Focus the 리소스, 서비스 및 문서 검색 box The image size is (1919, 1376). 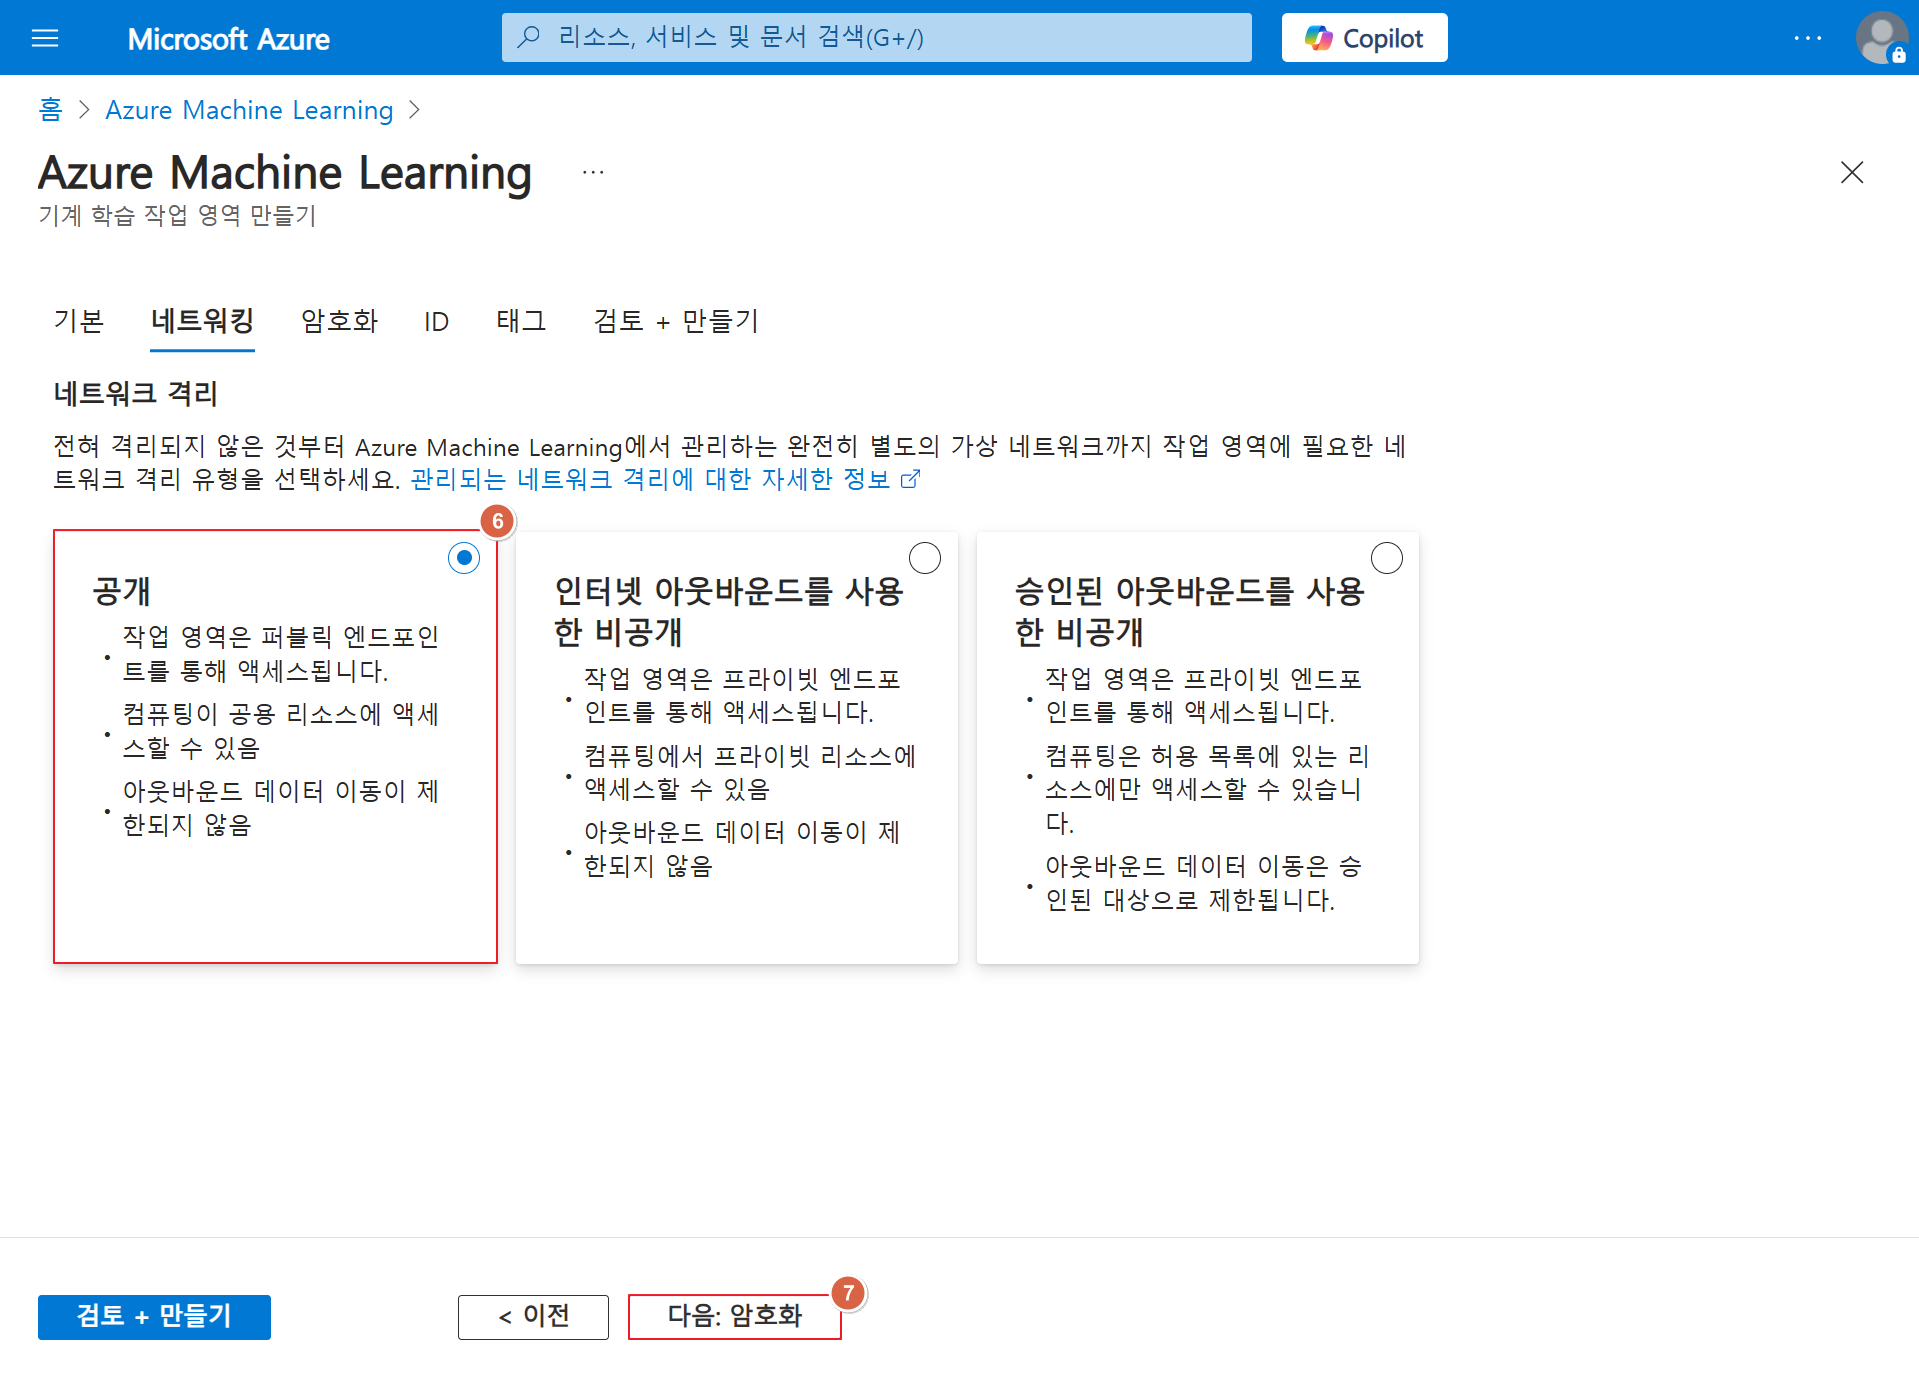876,37
